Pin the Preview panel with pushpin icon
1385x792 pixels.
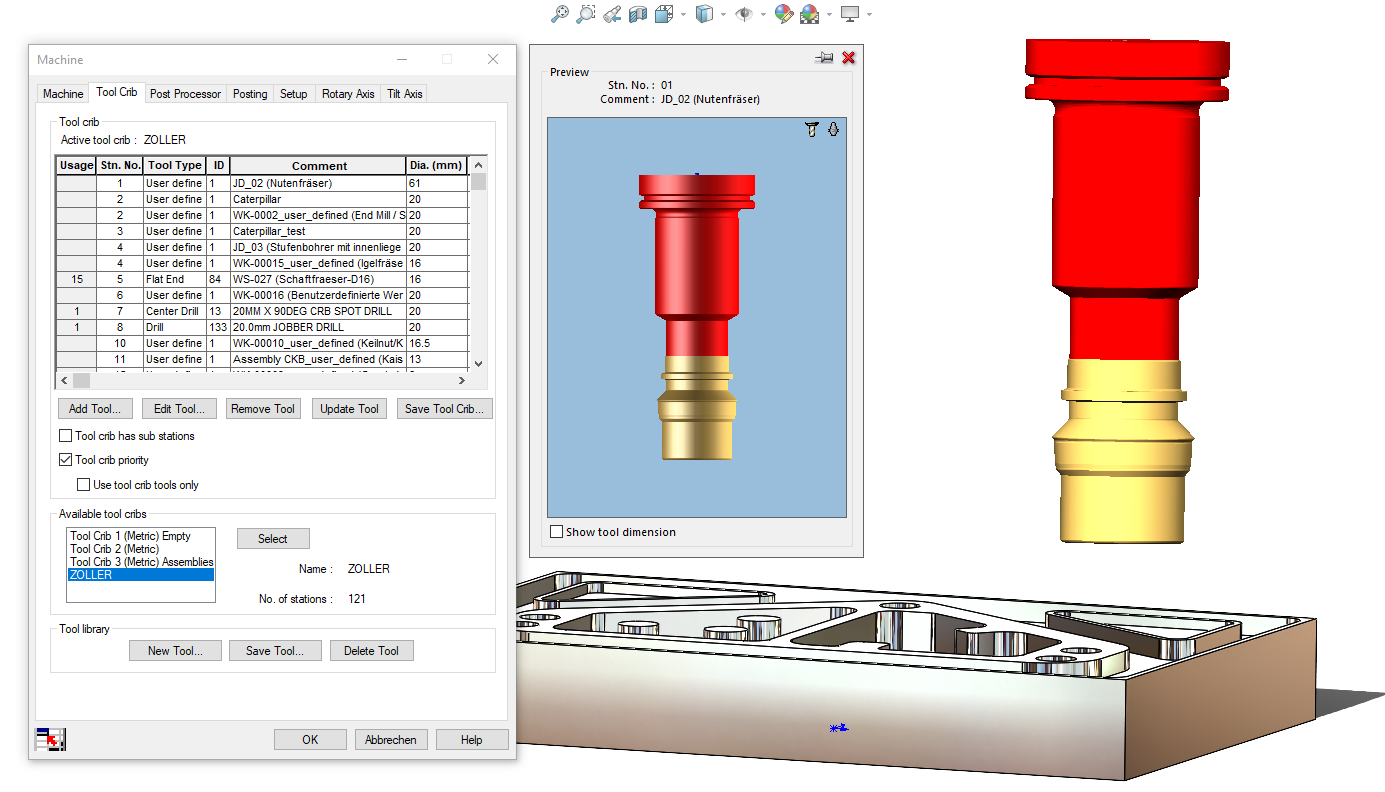pyautogui.click(x=824, y=58)
